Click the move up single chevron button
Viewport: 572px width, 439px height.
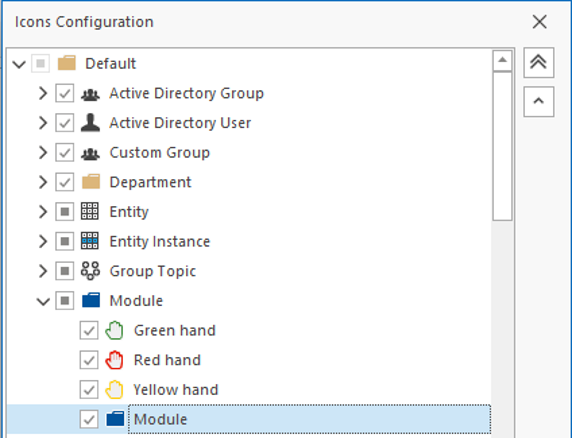coord(538,101)
